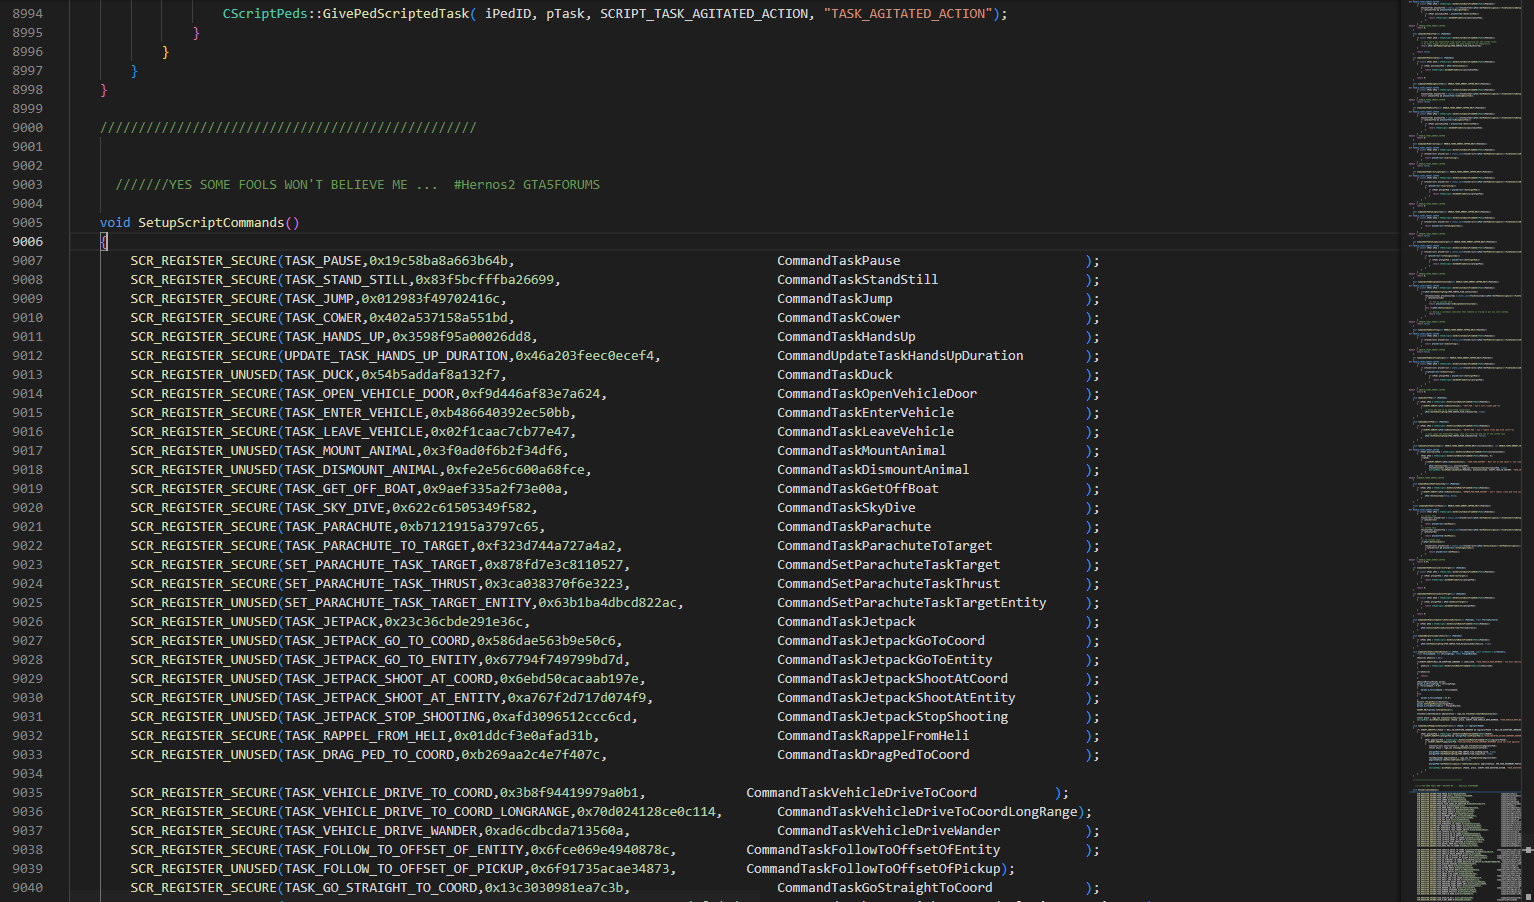Click CommandTaskVehicleDriveToCoordLongRange identifier
Viewport: 1534px width, 902px height.
[x=927, y=812]
